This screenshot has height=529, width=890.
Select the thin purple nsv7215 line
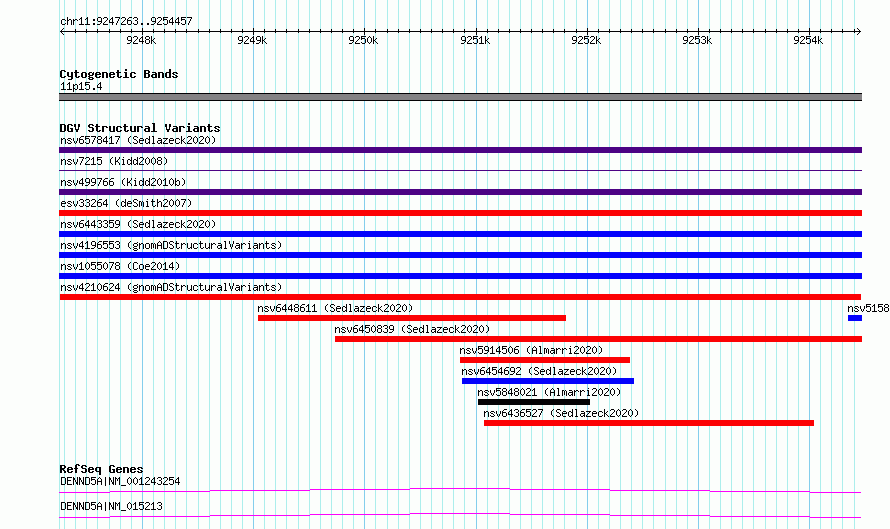(460, 170)
